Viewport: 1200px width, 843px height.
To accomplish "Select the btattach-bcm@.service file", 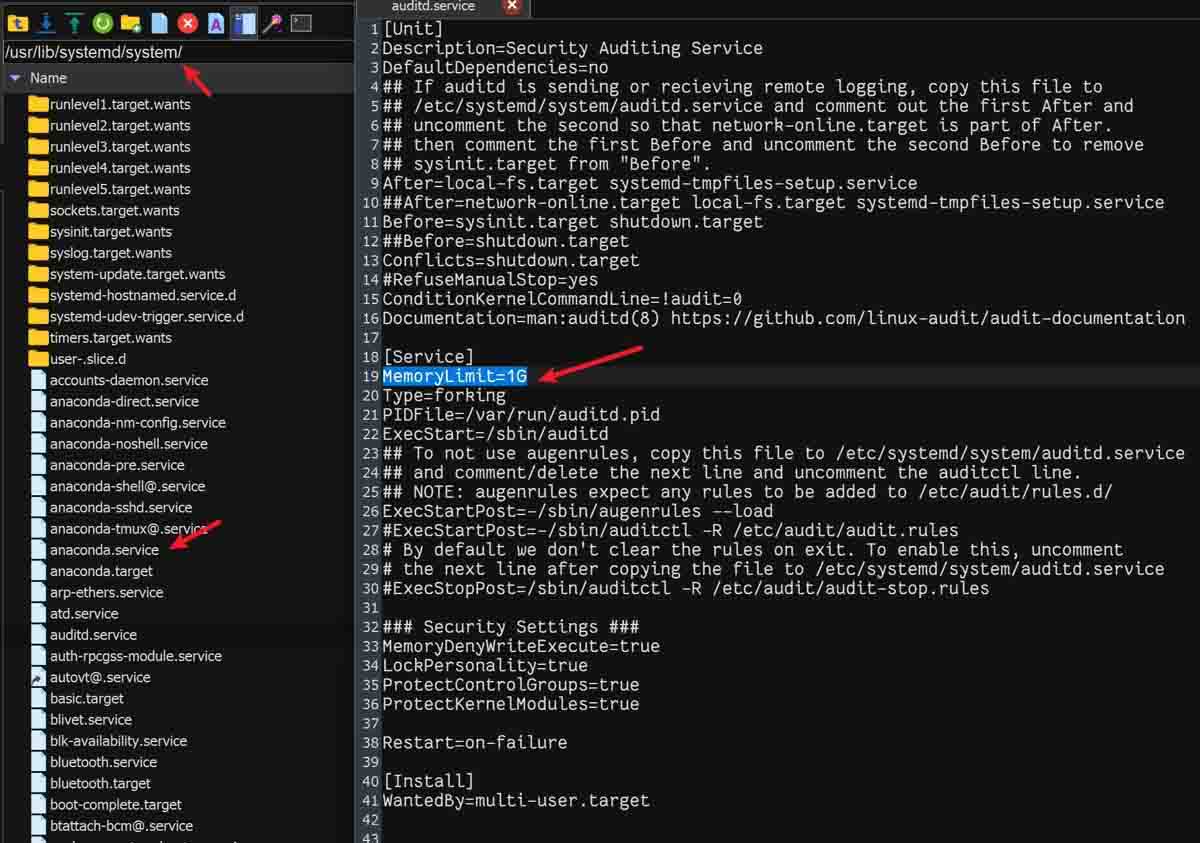I will (112, 826).
